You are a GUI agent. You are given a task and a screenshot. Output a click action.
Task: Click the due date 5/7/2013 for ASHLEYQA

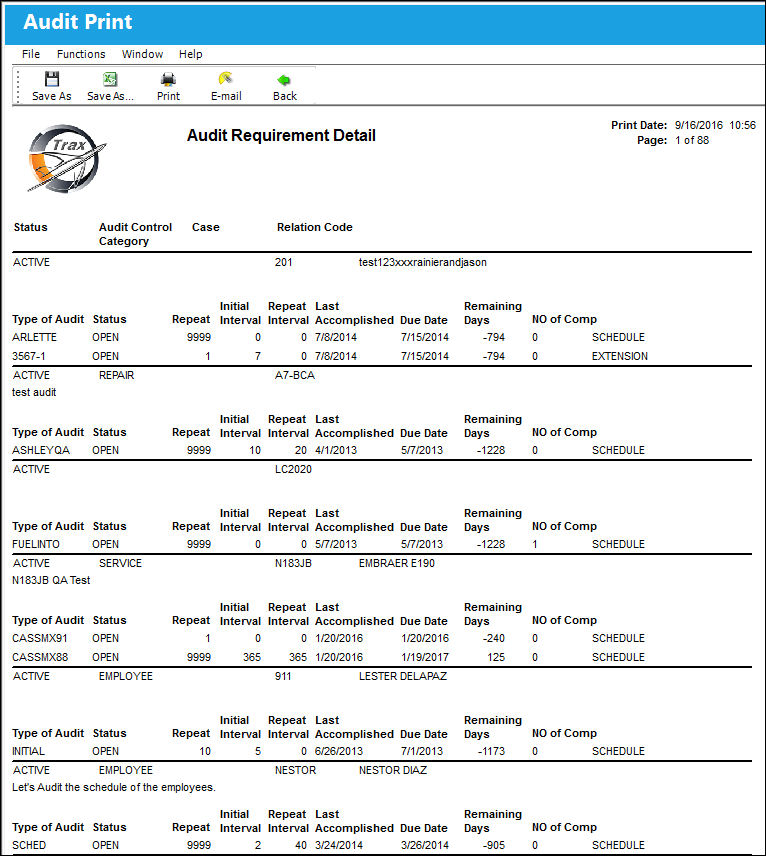click(422, 450)
